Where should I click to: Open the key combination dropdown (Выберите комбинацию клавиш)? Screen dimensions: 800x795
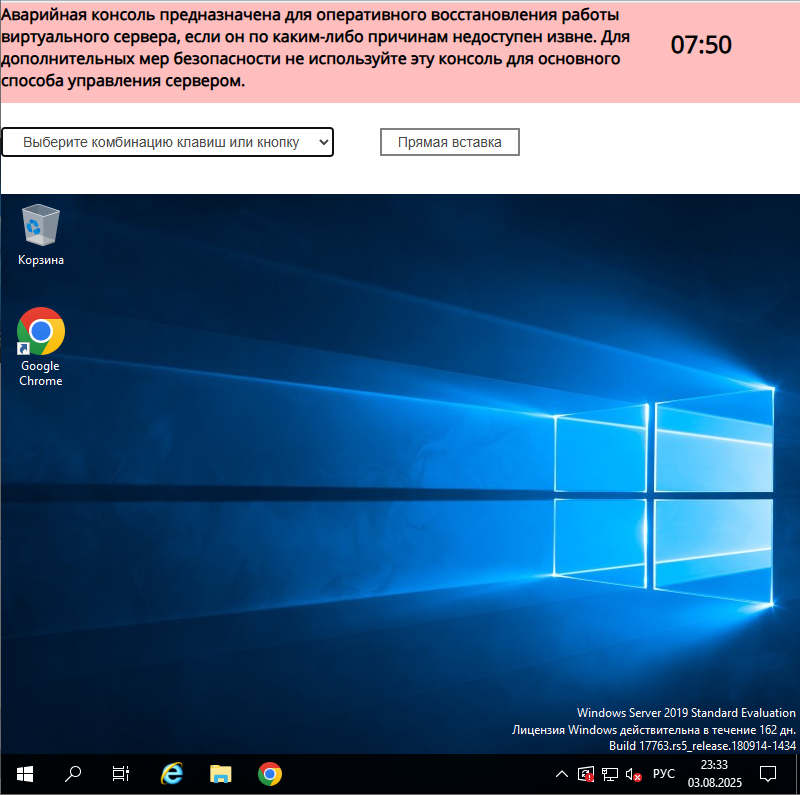click(167, 142)
